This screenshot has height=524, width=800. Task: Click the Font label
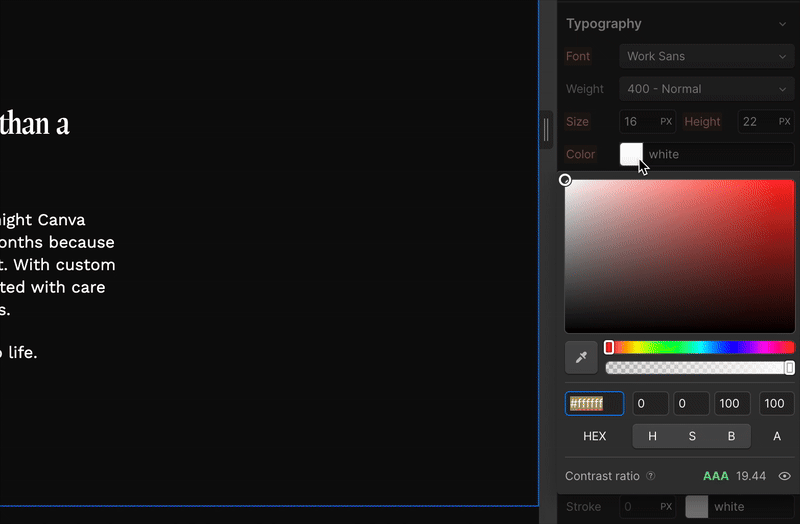578,56
